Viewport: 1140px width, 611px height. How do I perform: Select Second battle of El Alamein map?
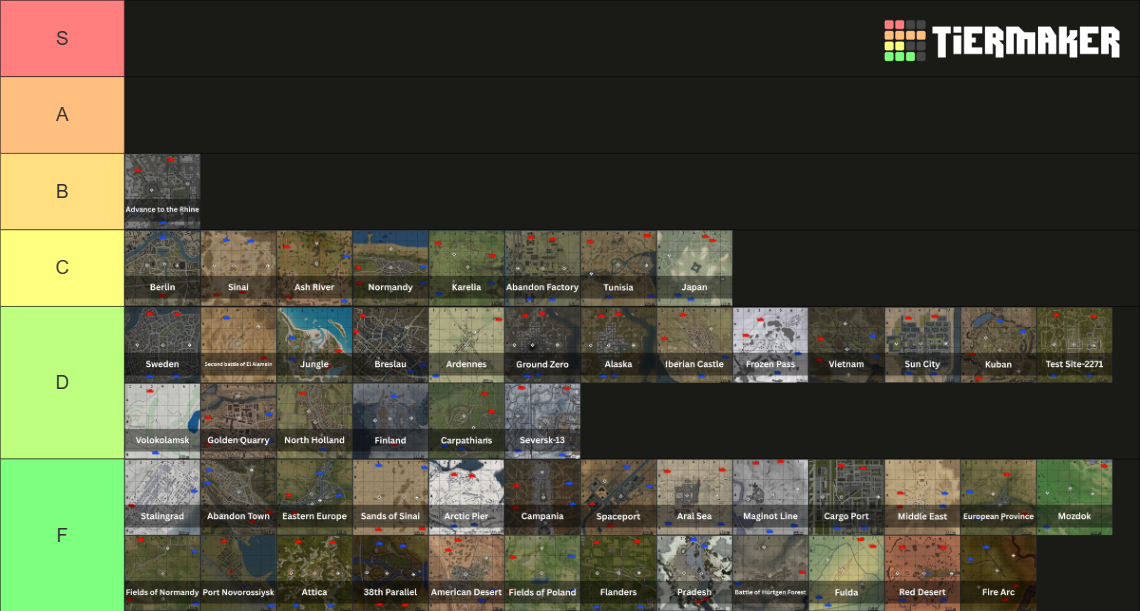point(238,345)
